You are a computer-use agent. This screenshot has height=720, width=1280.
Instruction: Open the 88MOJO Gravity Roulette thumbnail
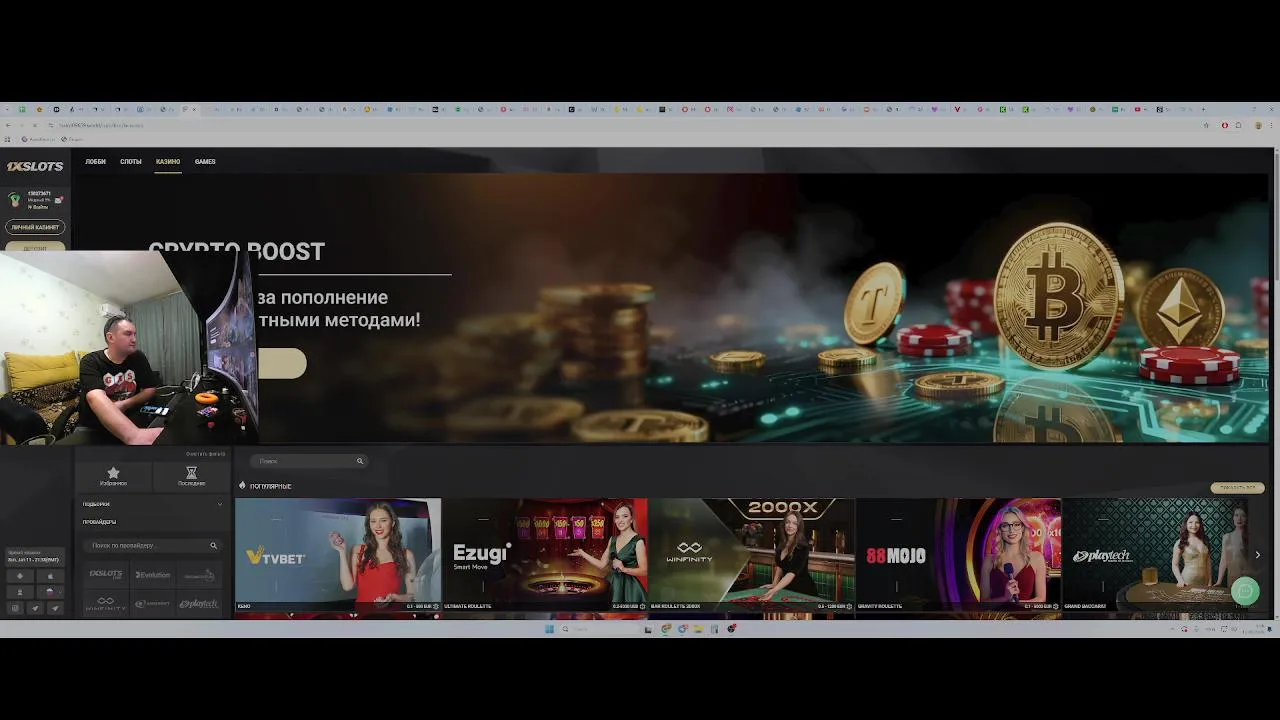[x=958, y=555]
